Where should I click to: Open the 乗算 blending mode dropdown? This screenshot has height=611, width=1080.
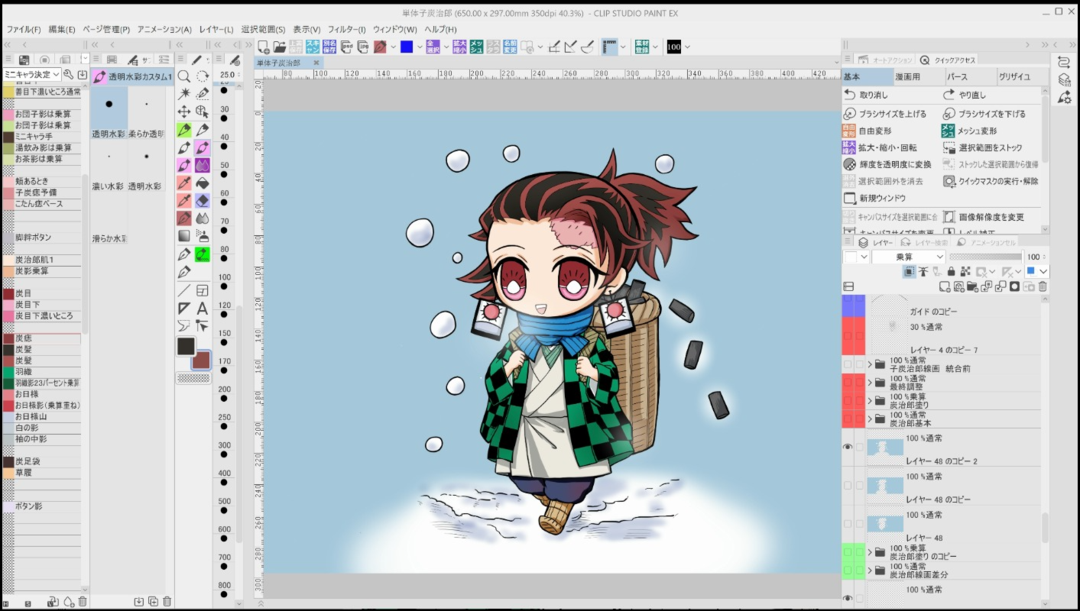[908, 256]
